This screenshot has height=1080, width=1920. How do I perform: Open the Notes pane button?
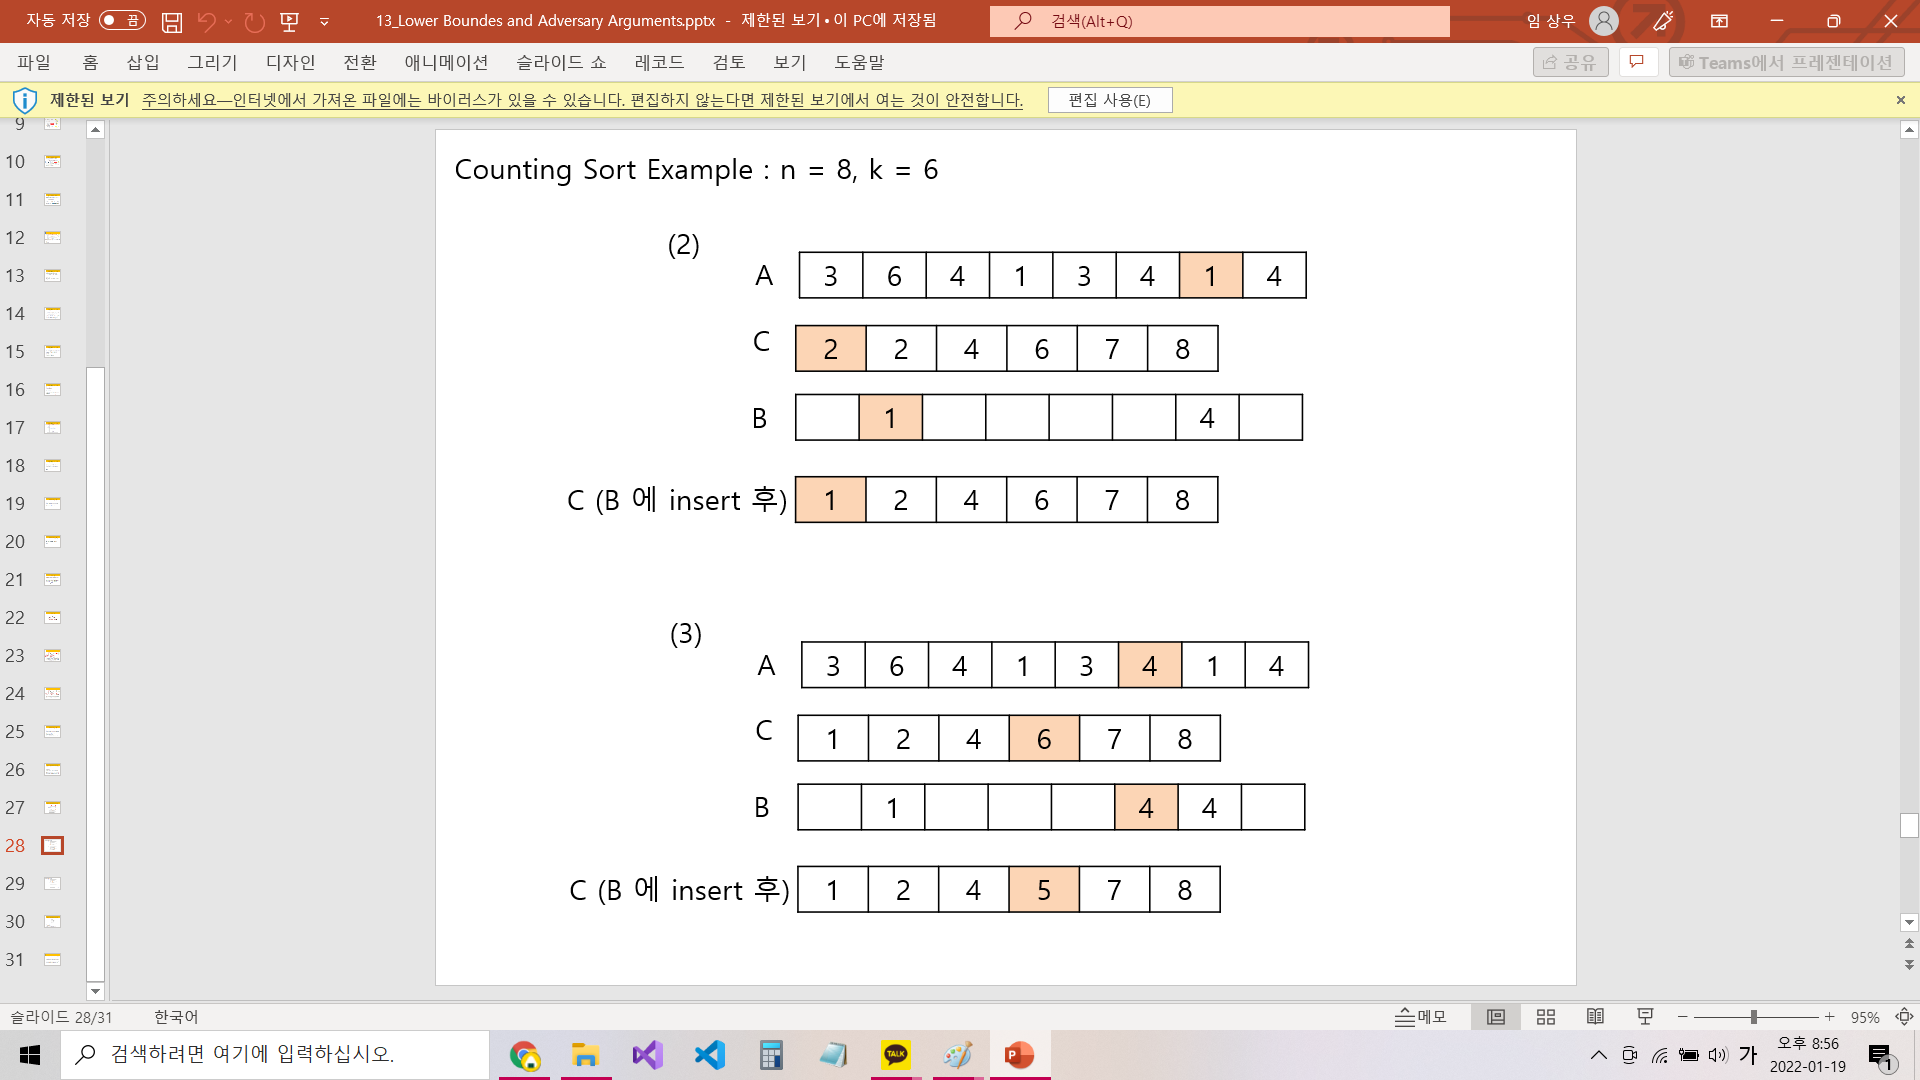1421,1017
